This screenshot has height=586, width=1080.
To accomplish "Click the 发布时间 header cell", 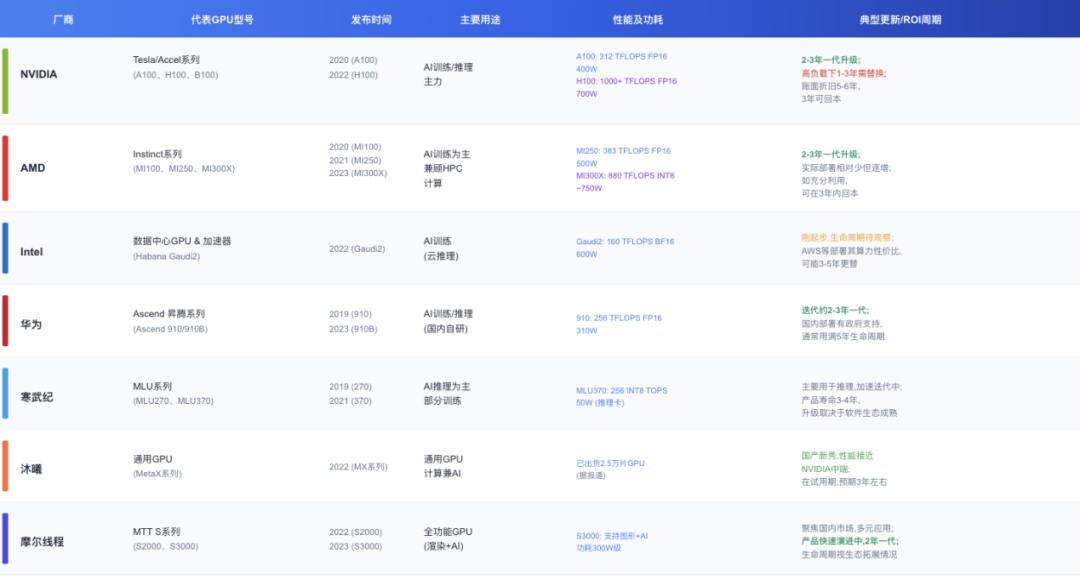I will pyautogui.click(x=371, y=19).
